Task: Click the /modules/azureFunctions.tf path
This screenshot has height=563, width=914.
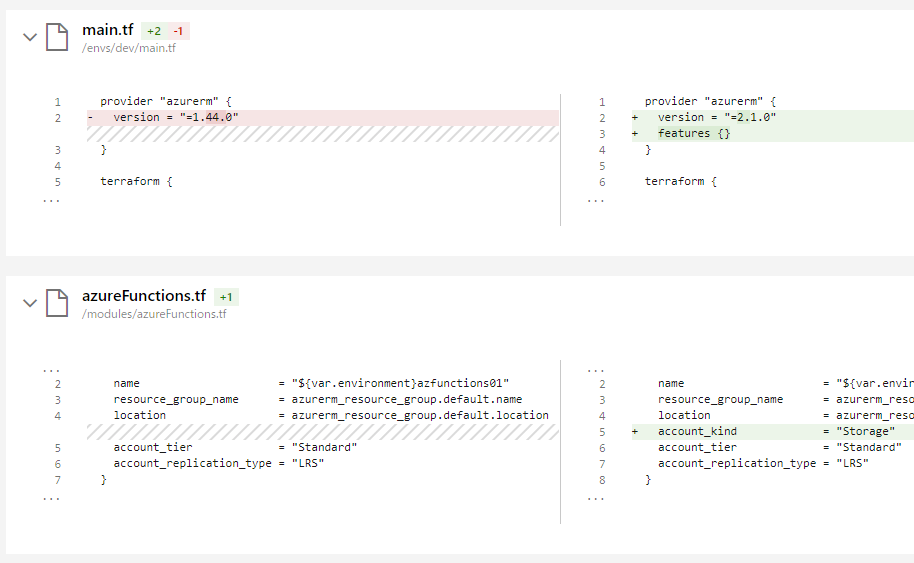Action: tap(154, 314)
